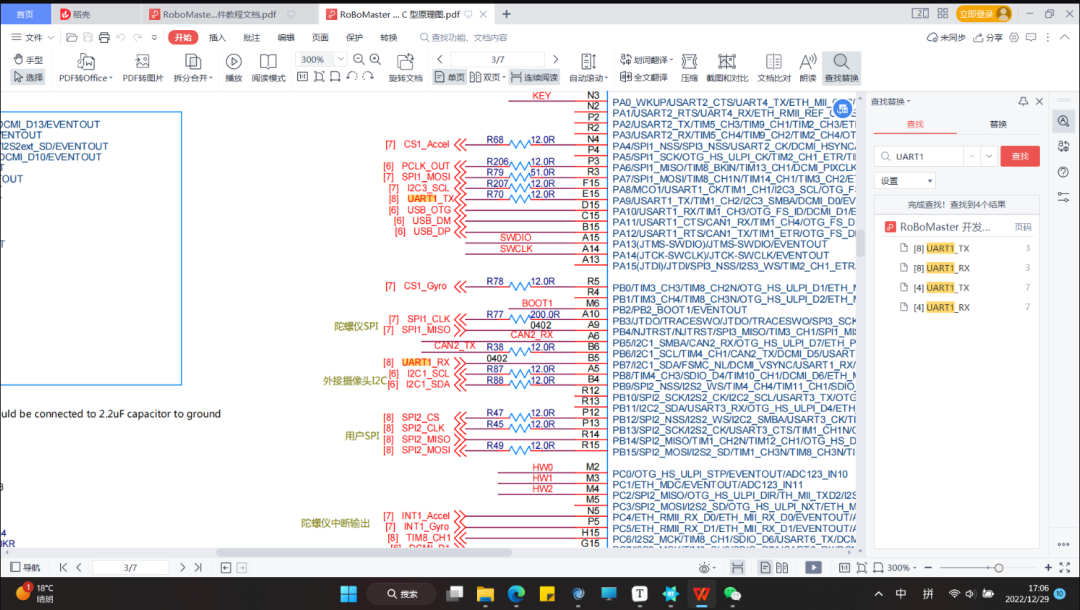Click the red 查找 search button
This screenshot has height=610, width=1080.
point(1020,156)
